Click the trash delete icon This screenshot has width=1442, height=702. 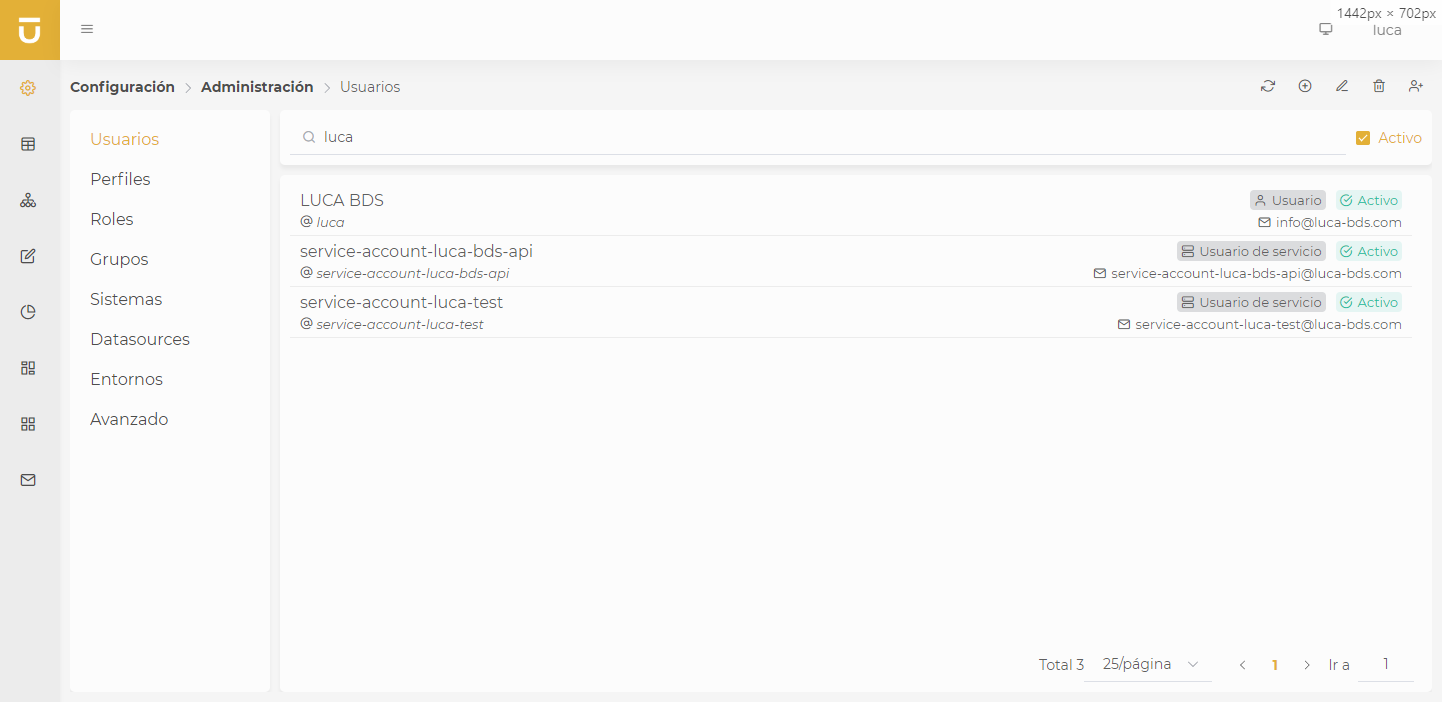click(1379, 86)
